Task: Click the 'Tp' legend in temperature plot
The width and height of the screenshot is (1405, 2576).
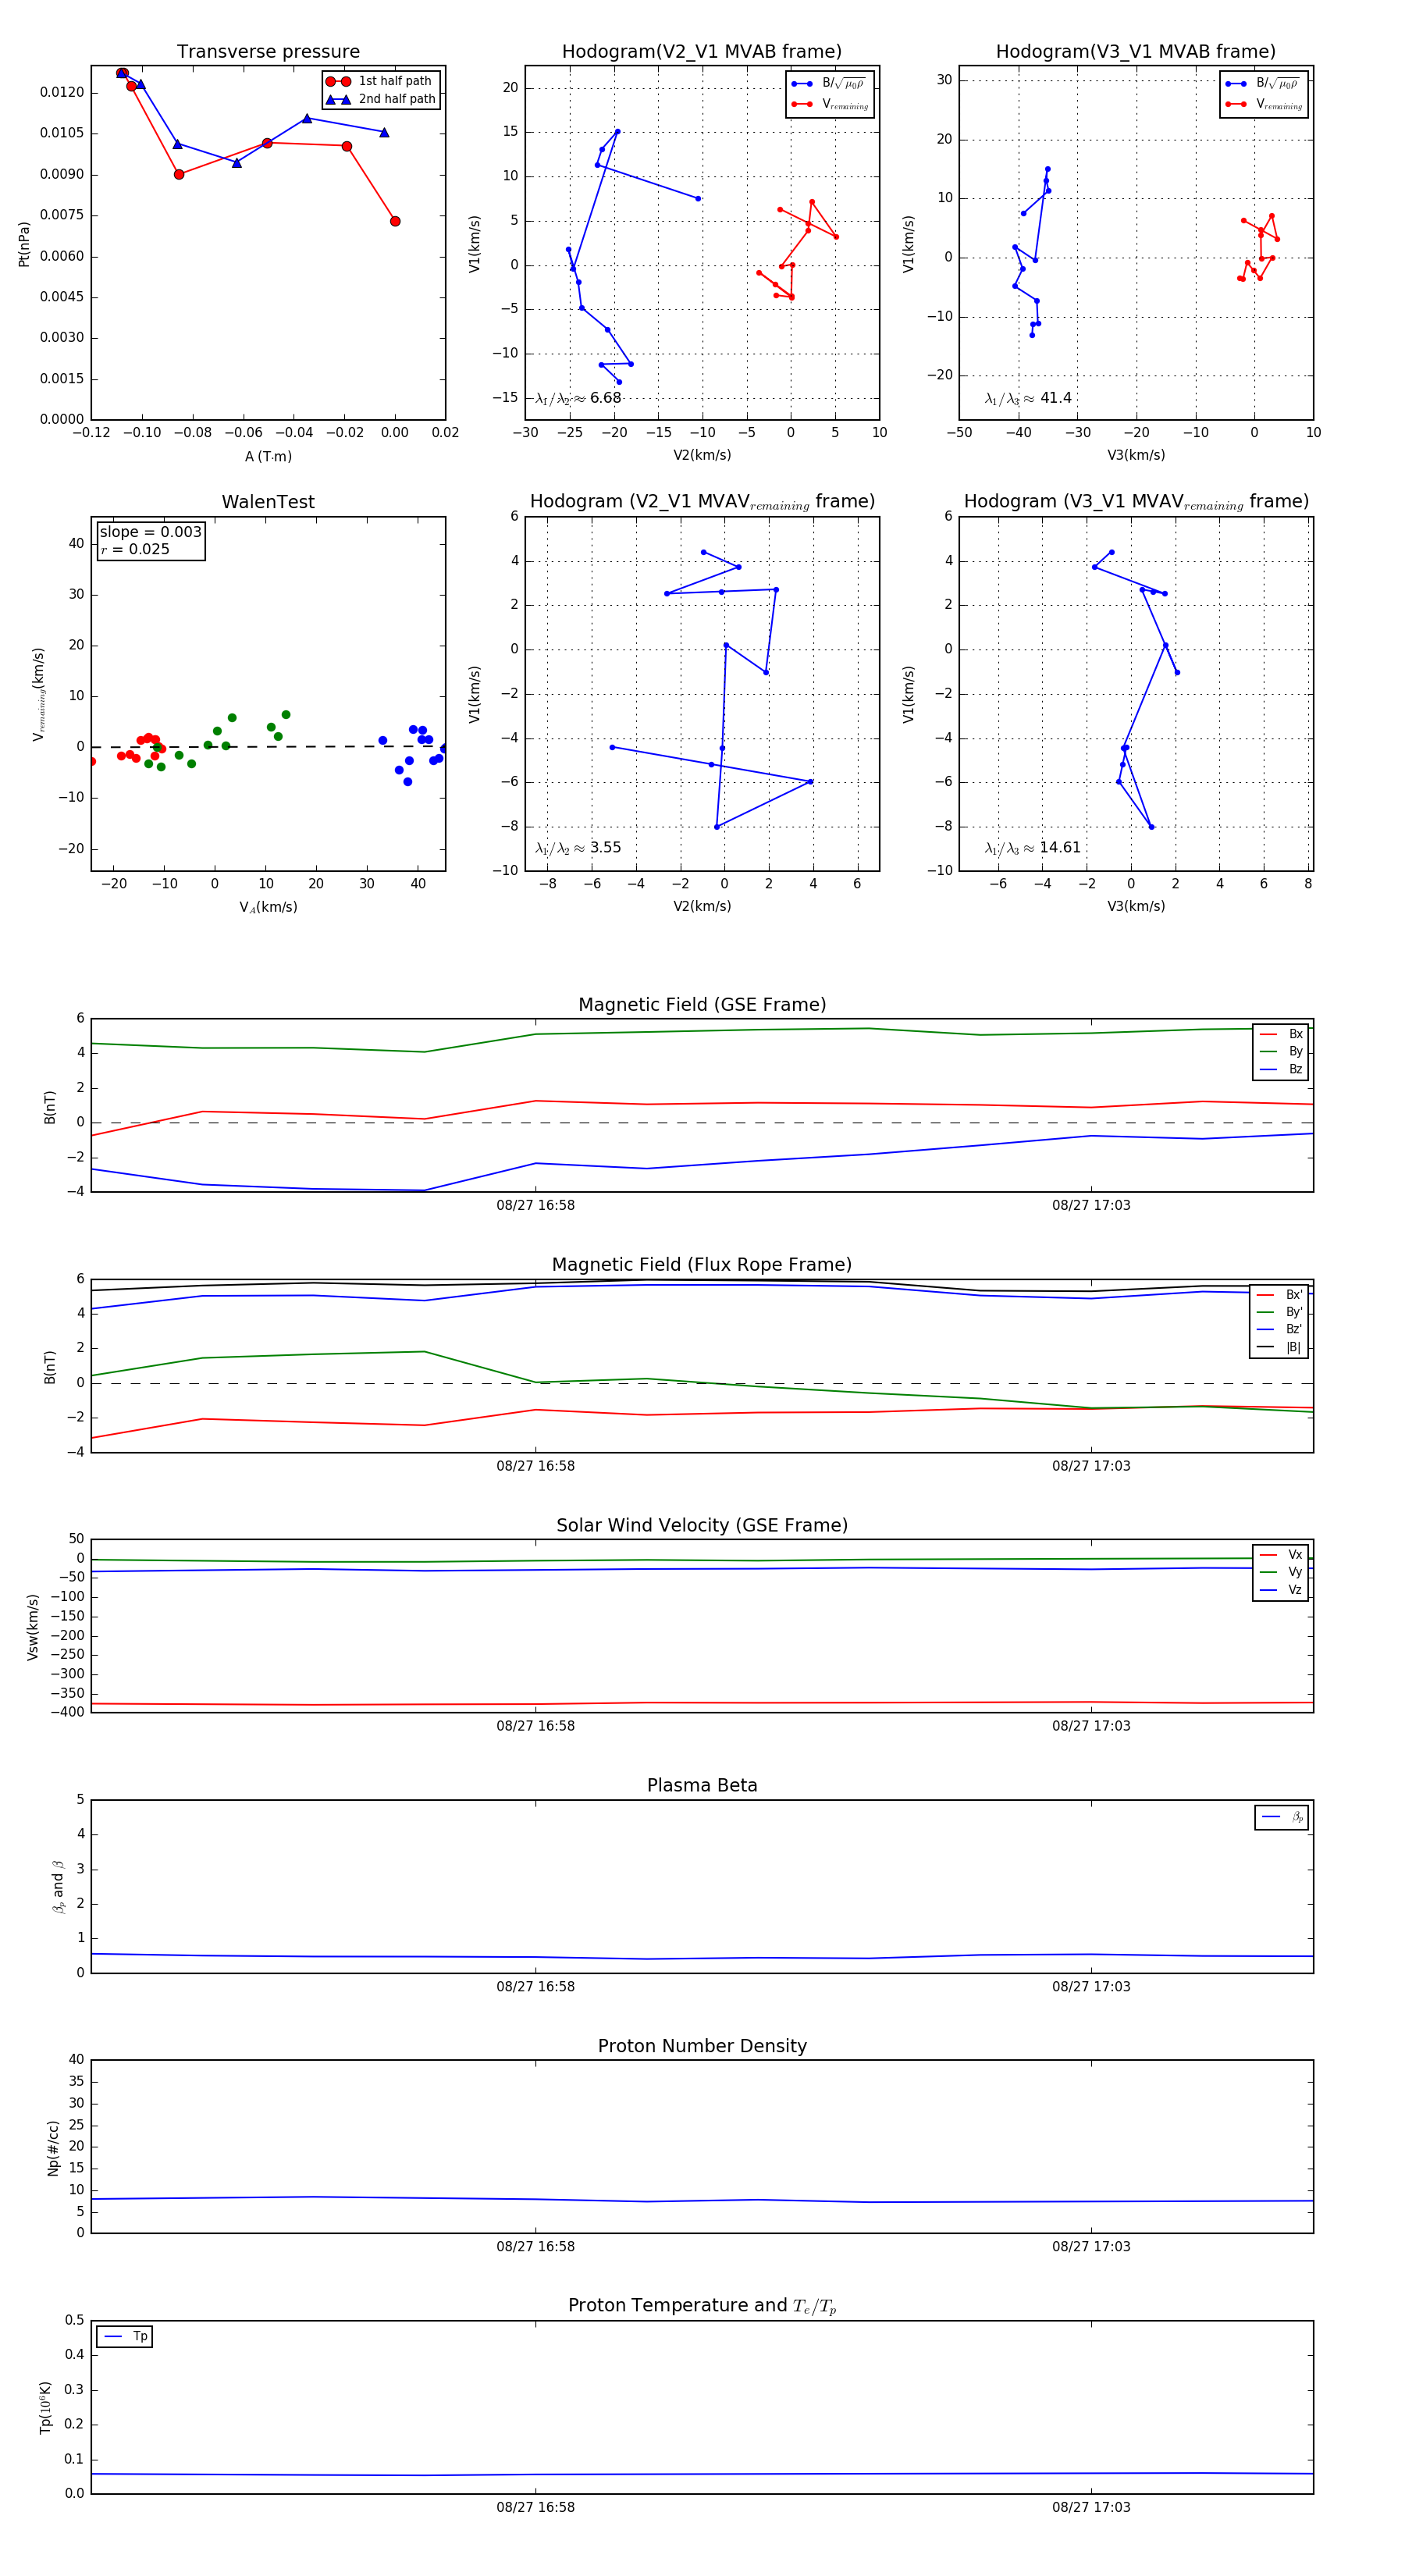Action: [x=124, y=2337]
